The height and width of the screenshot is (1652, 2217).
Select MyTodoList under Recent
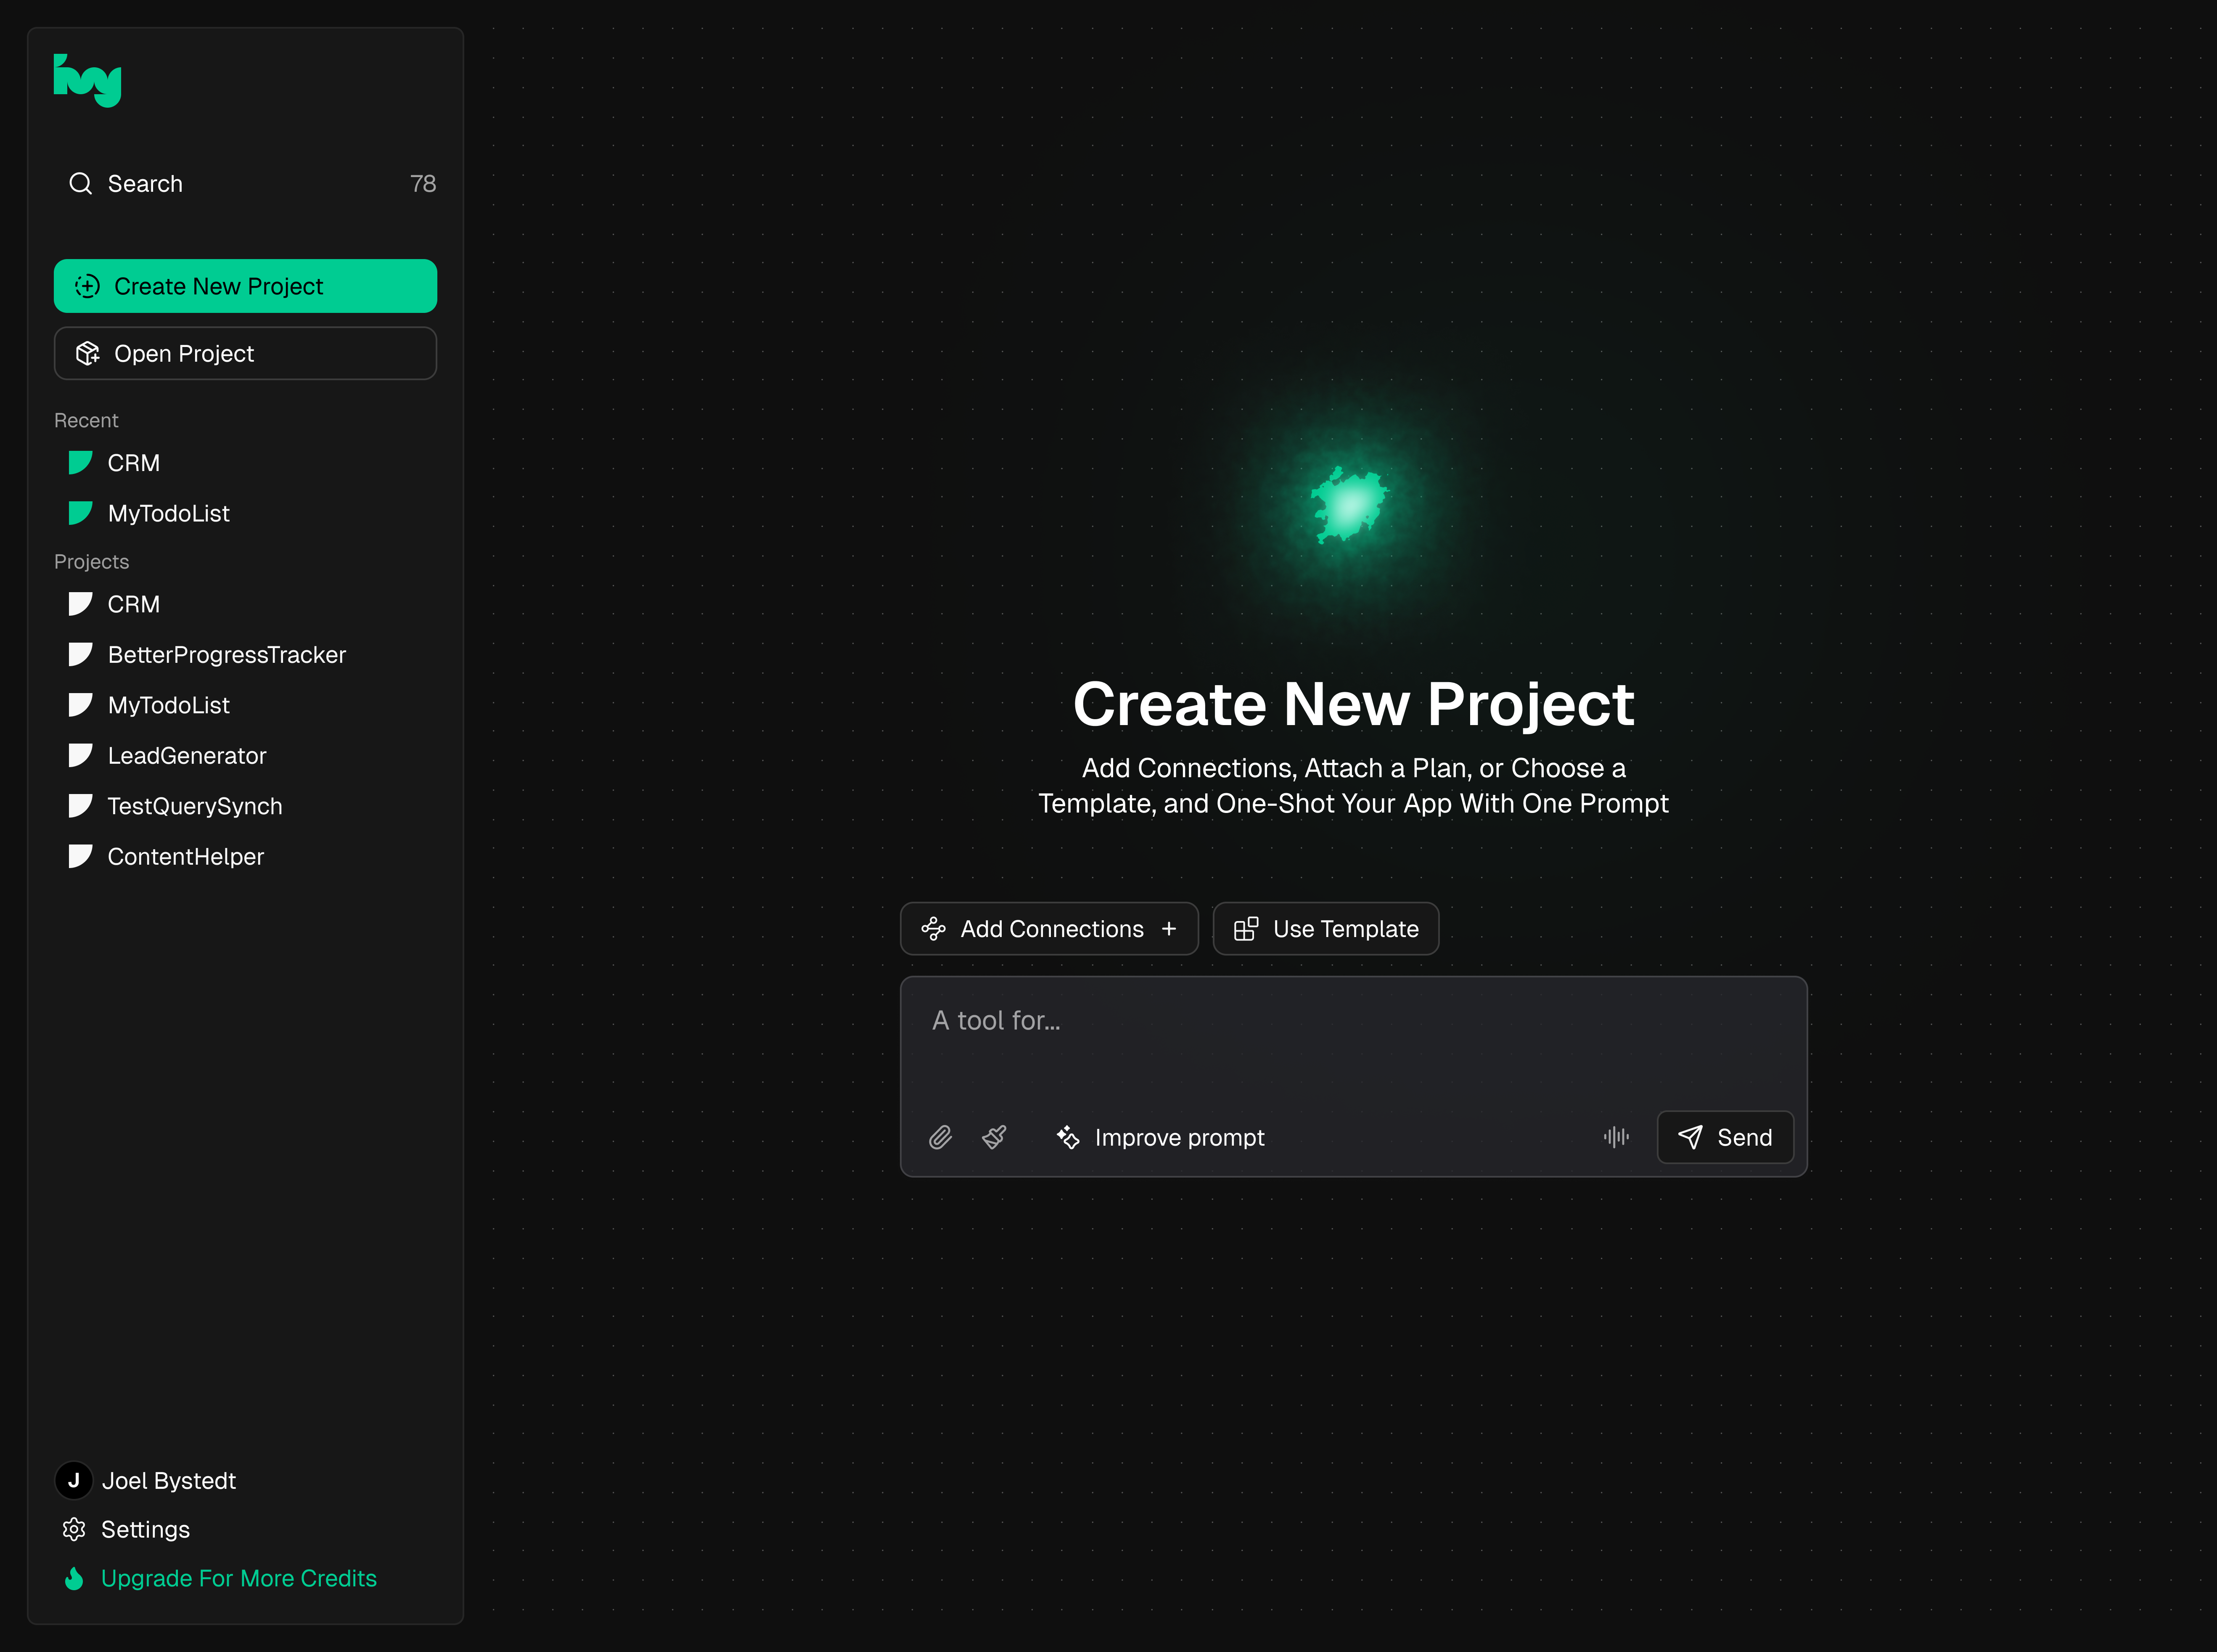pos(168,513)
